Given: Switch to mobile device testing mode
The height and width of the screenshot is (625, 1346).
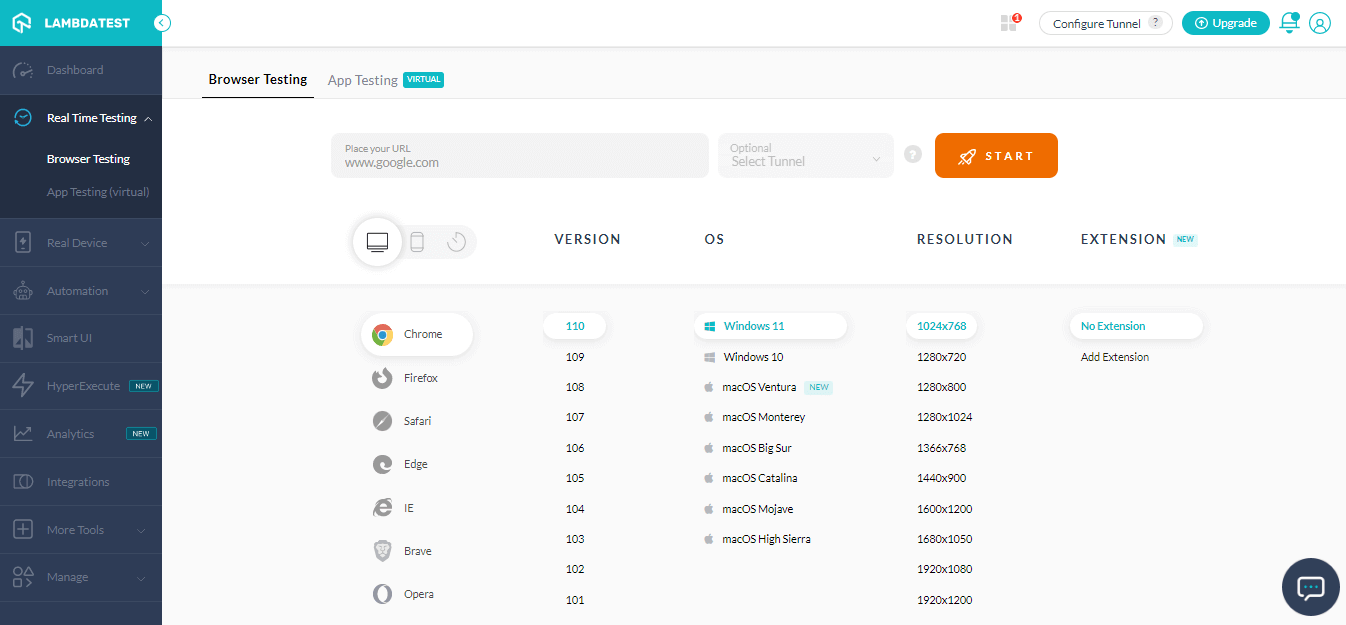Looking at the screenshot, I should [417, 241].
